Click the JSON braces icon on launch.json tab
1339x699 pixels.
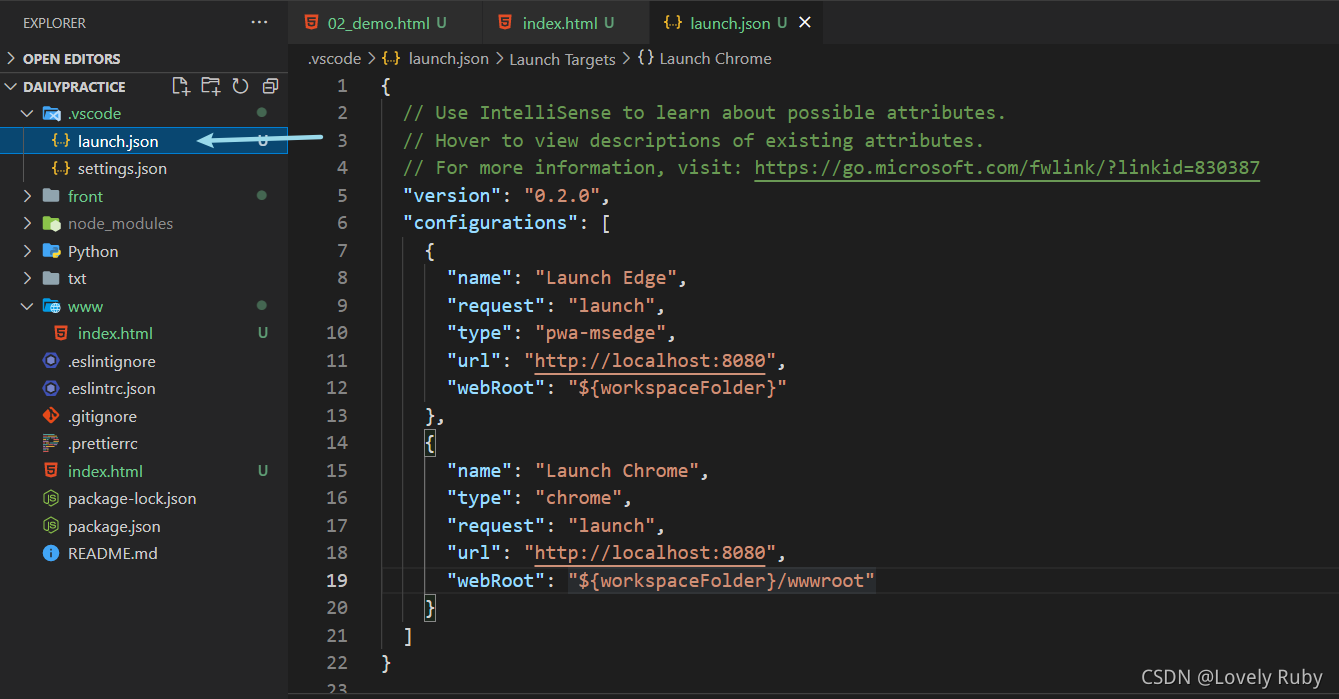pos(673,22)
